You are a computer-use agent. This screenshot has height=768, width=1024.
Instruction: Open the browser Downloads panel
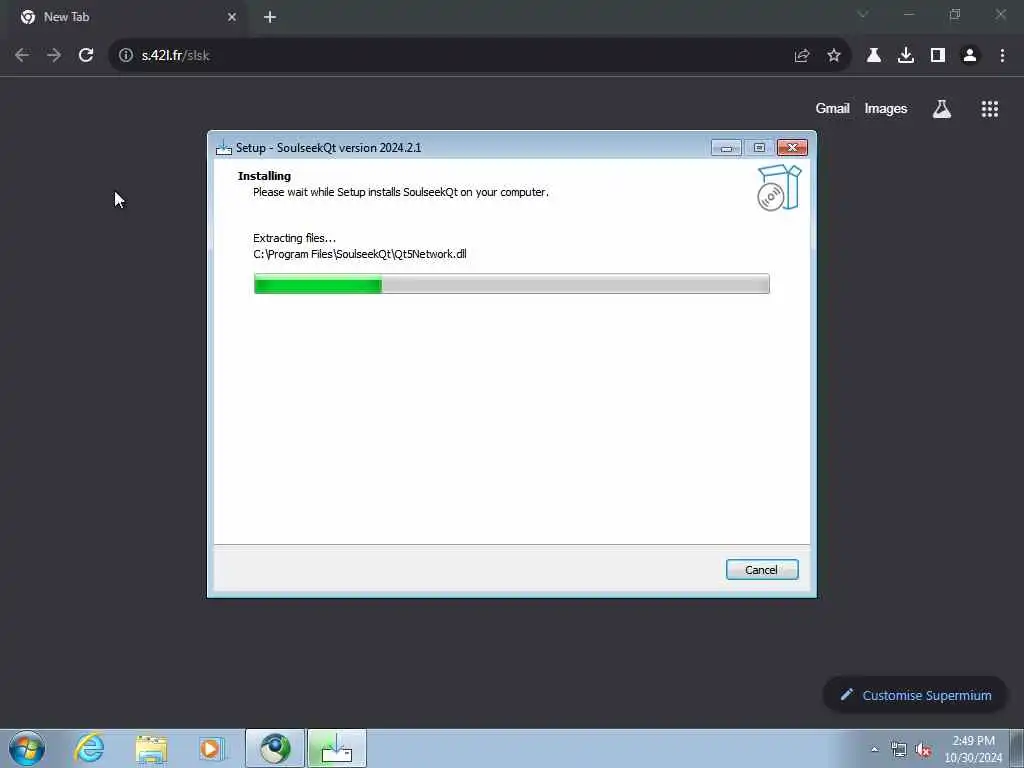coord(906,56)
